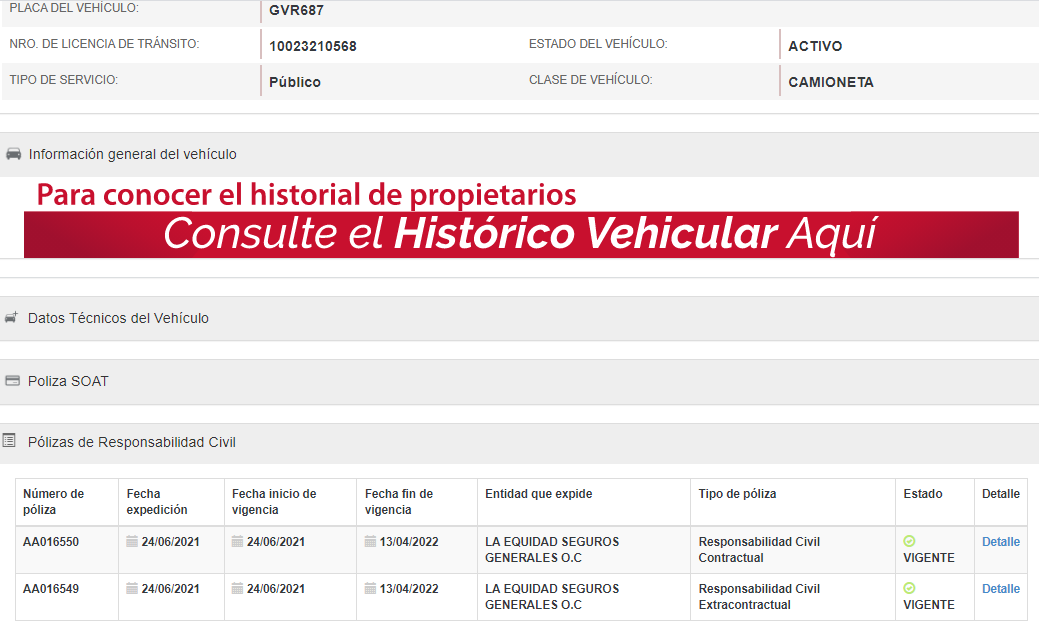
Task: Click the list icon beside Pólizas de Responsabilidad Civil
Action: coord(9,441)
